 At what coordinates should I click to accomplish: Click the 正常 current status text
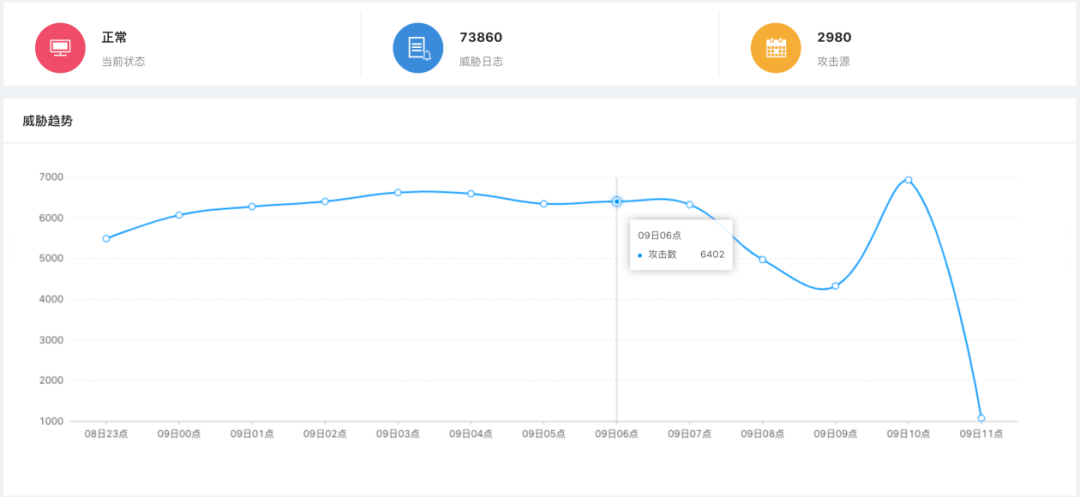pyautogui.click(x=114, y=37)
